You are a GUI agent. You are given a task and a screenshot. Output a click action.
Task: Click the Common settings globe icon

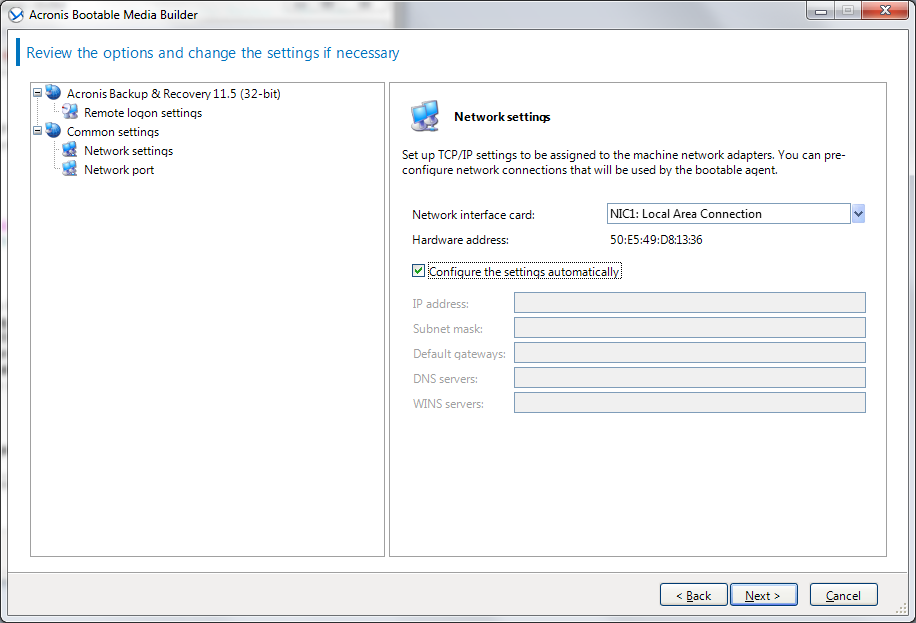pos(53,130)
